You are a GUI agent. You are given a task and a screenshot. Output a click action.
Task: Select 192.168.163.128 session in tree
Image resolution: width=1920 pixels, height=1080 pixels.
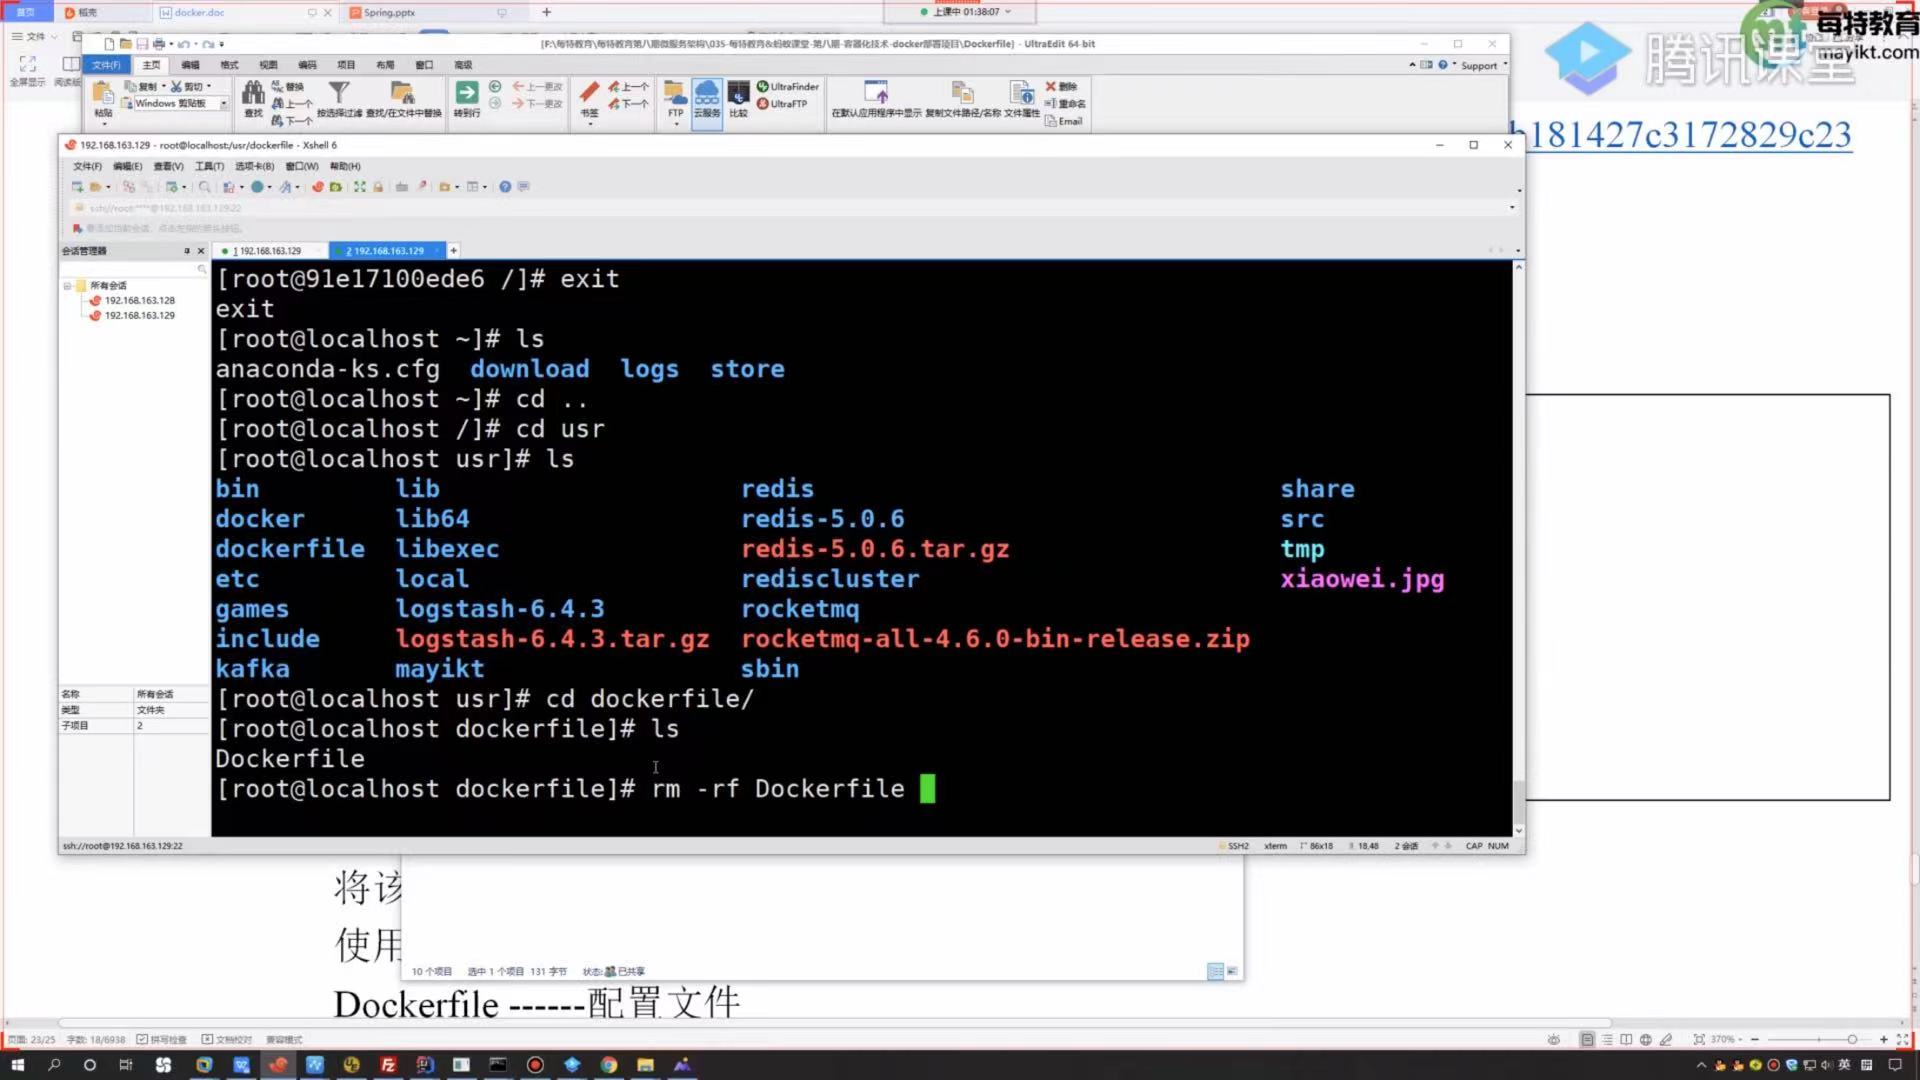[139, 301]
